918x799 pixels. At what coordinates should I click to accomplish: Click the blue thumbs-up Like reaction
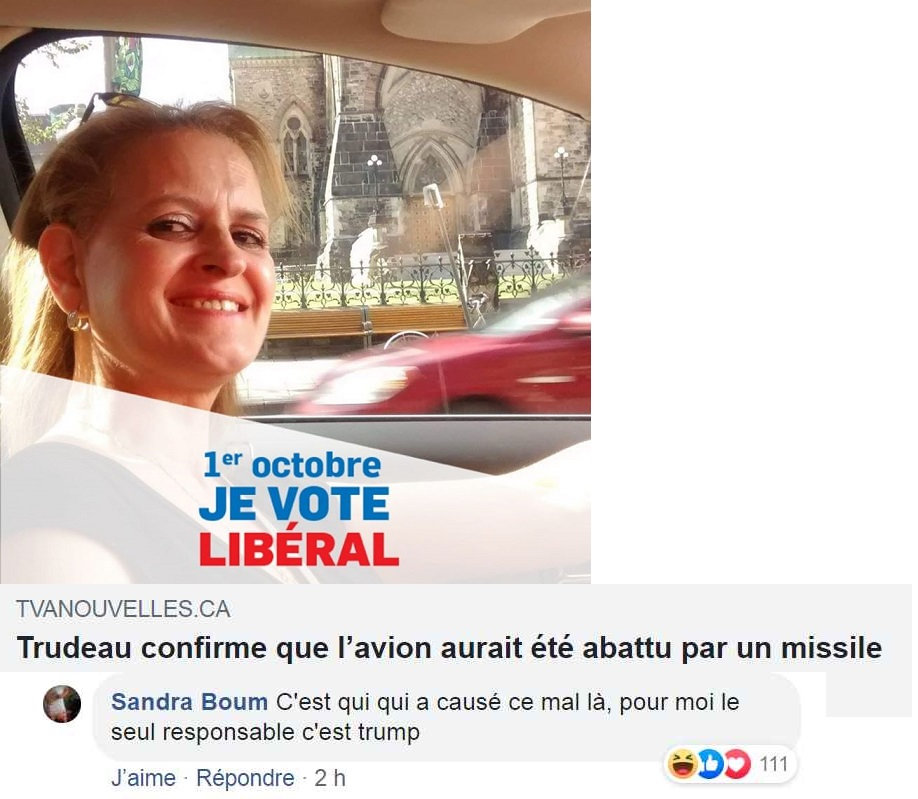[710, 764]
